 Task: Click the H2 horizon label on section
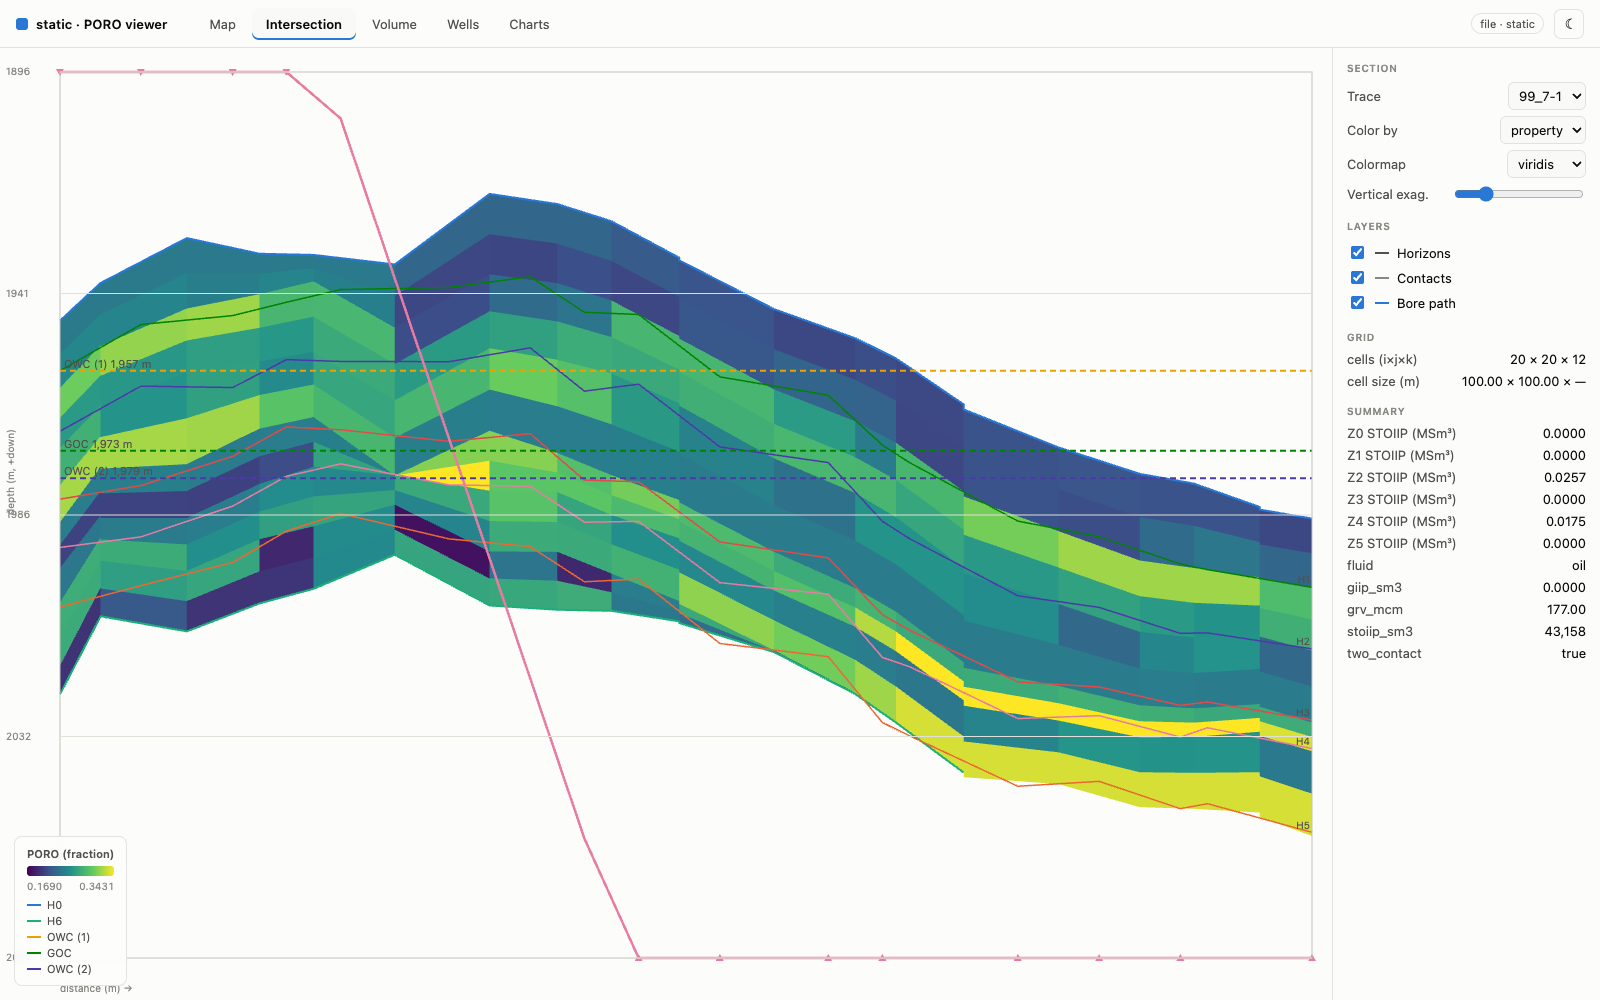[x=1303, y=641]
